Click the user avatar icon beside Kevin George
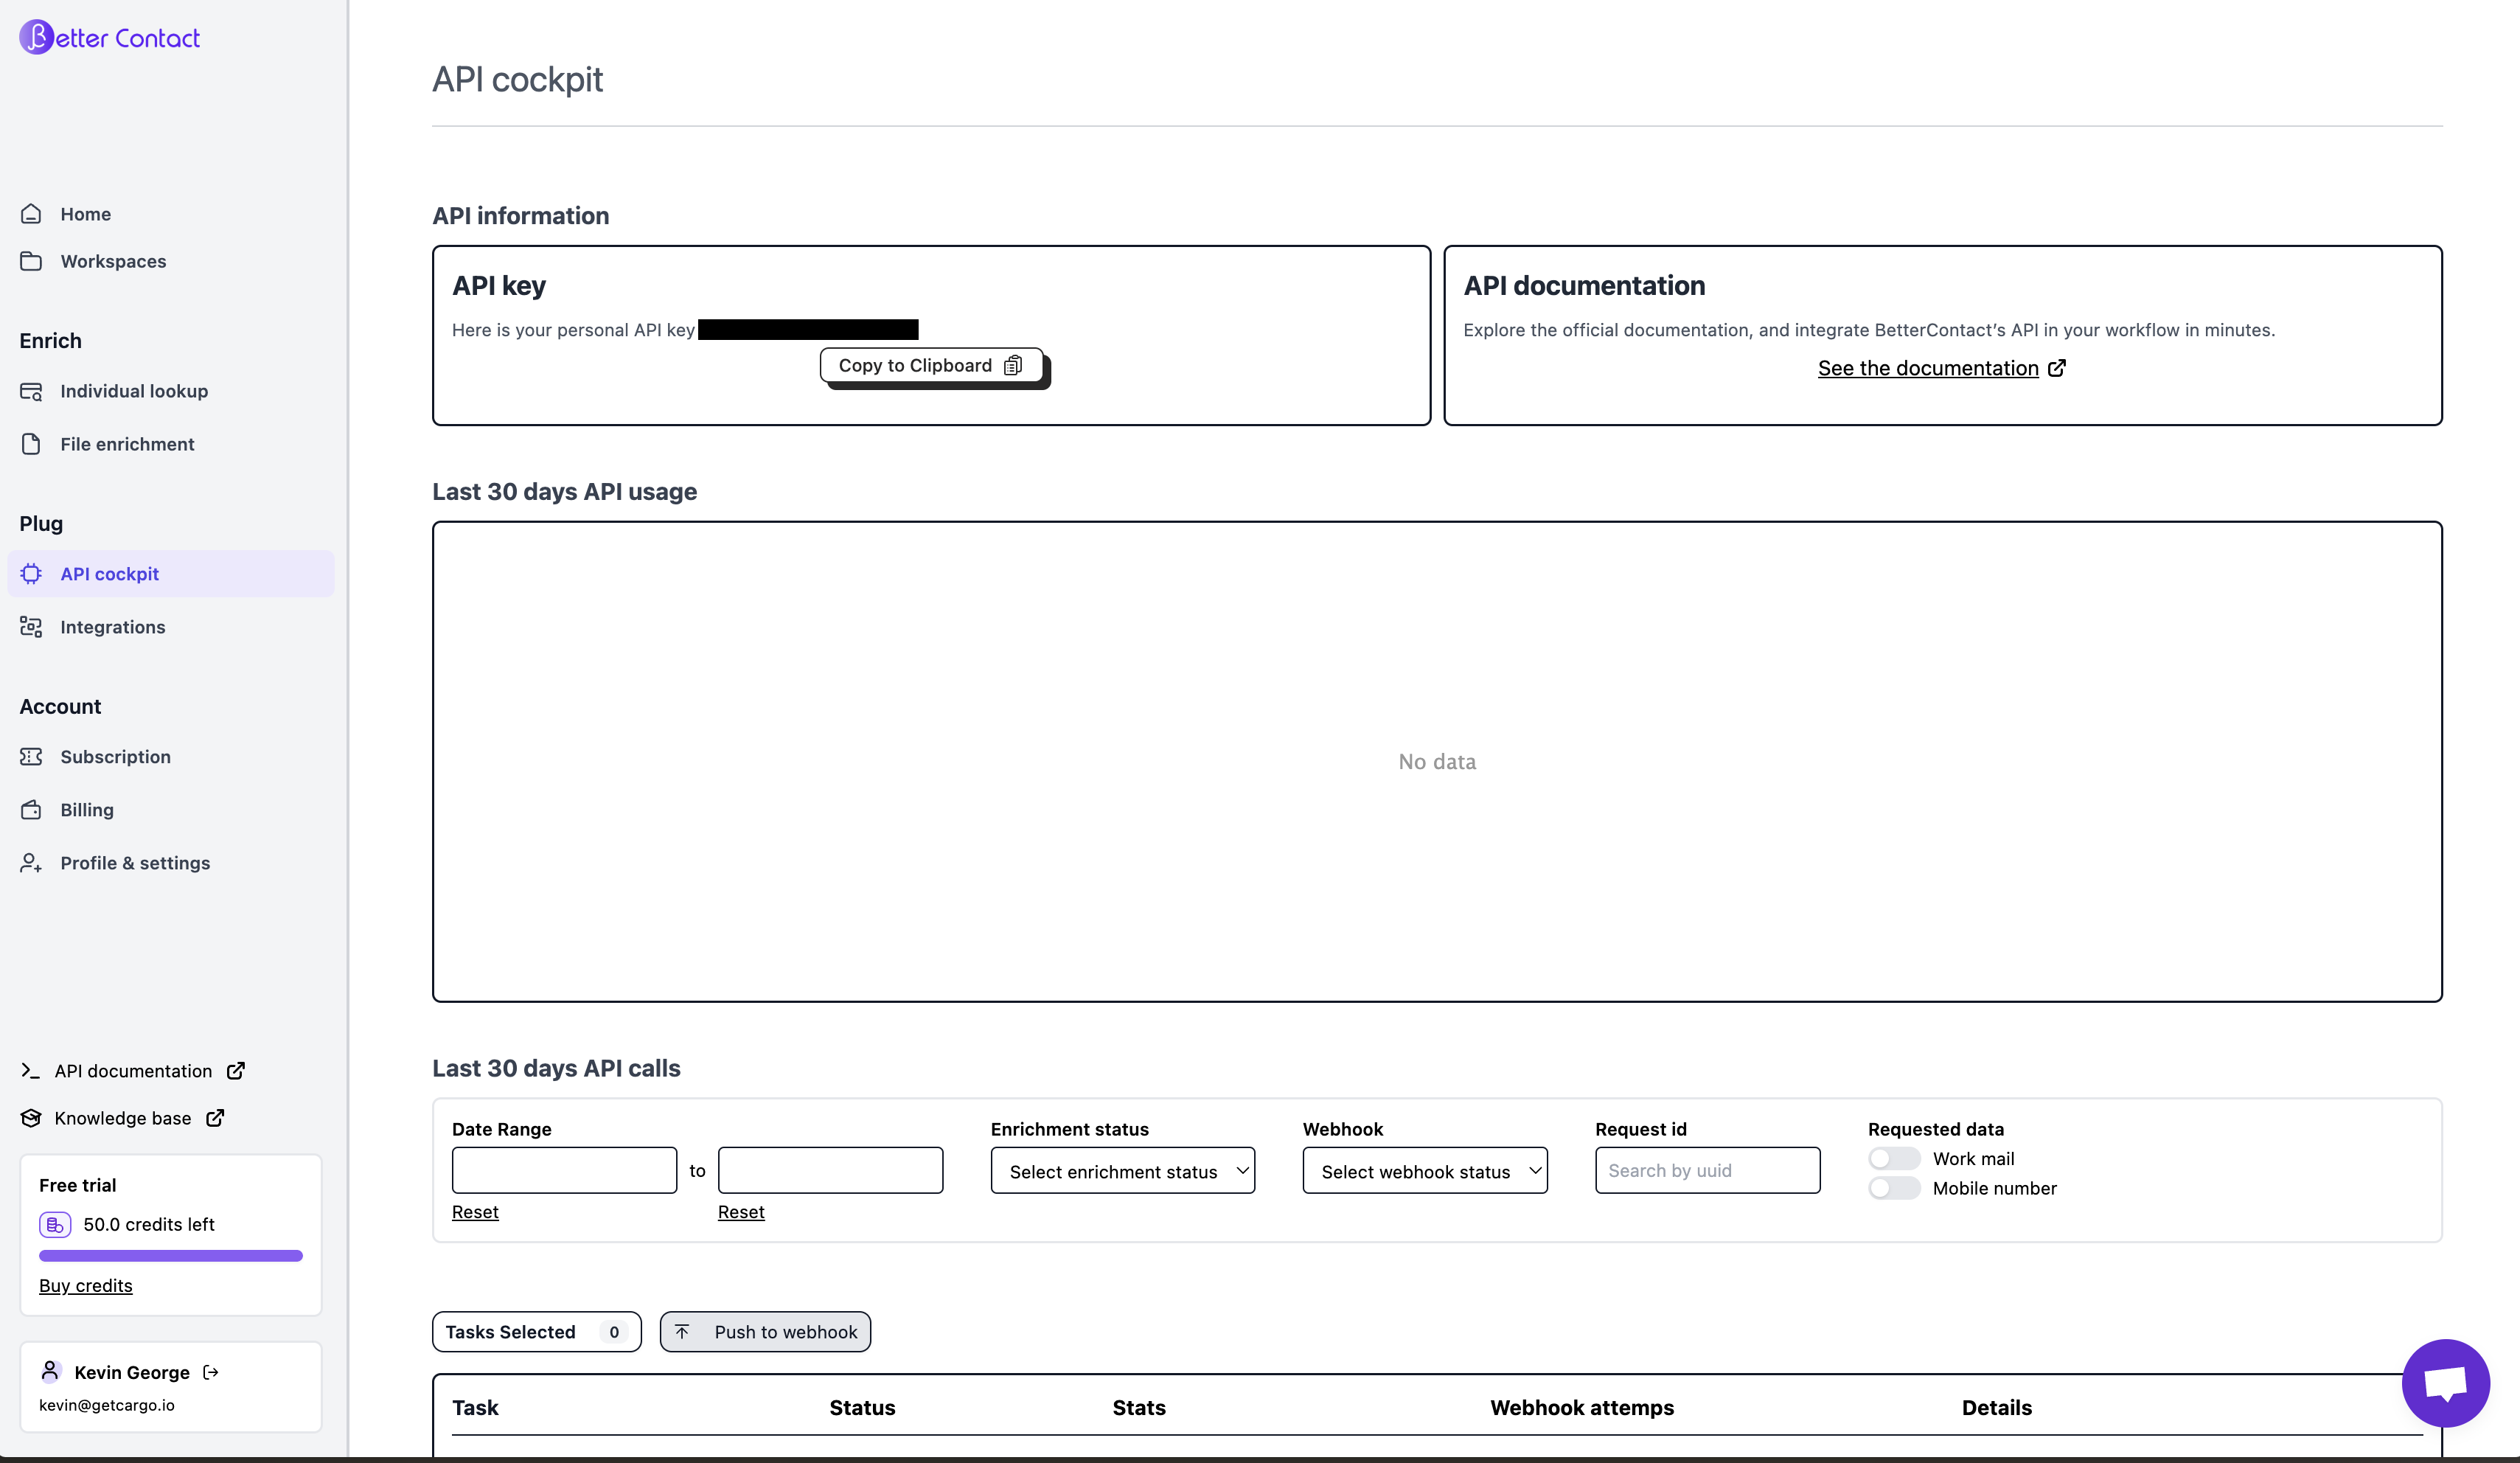This screenshot has width=2520, height=1463. click(x=50, y=1371)
